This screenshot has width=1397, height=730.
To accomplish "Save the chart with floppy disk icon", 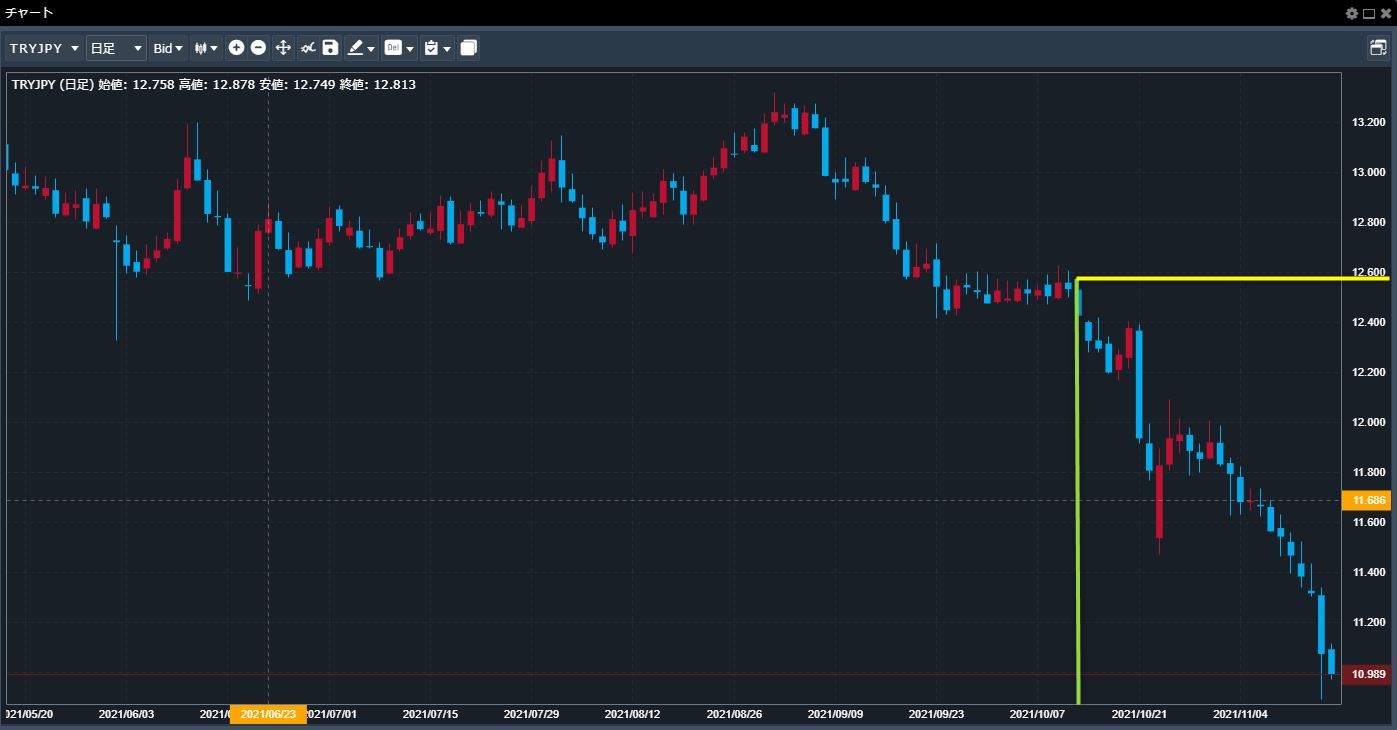I will [x=330, y=48].
